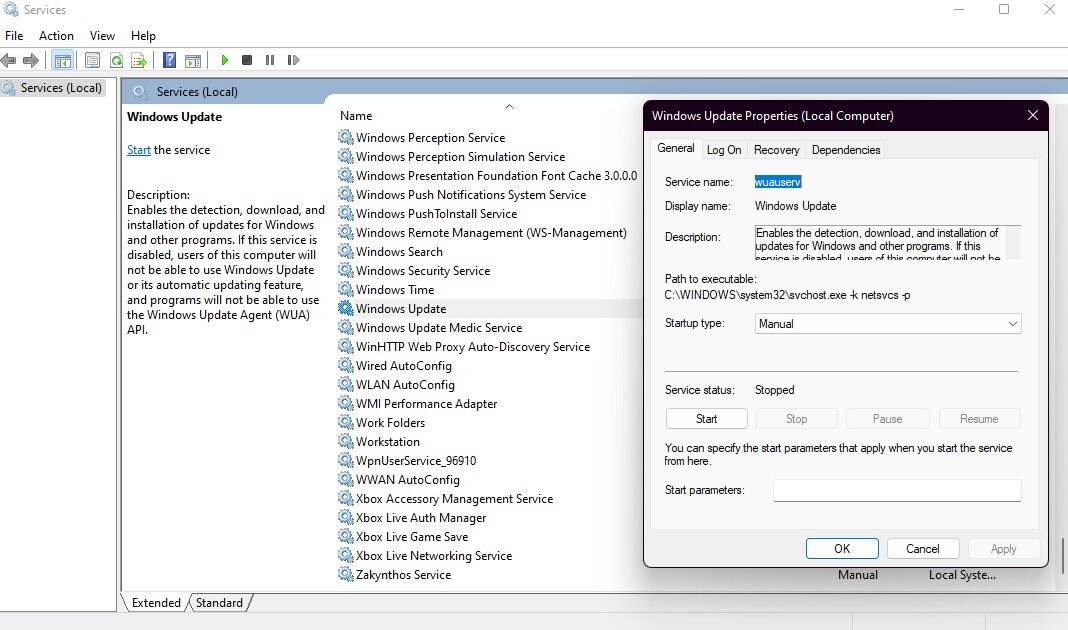Screen dimensions: 1068x630
Task: Switch to the Dependencies tab
Action: pos(846,150)
